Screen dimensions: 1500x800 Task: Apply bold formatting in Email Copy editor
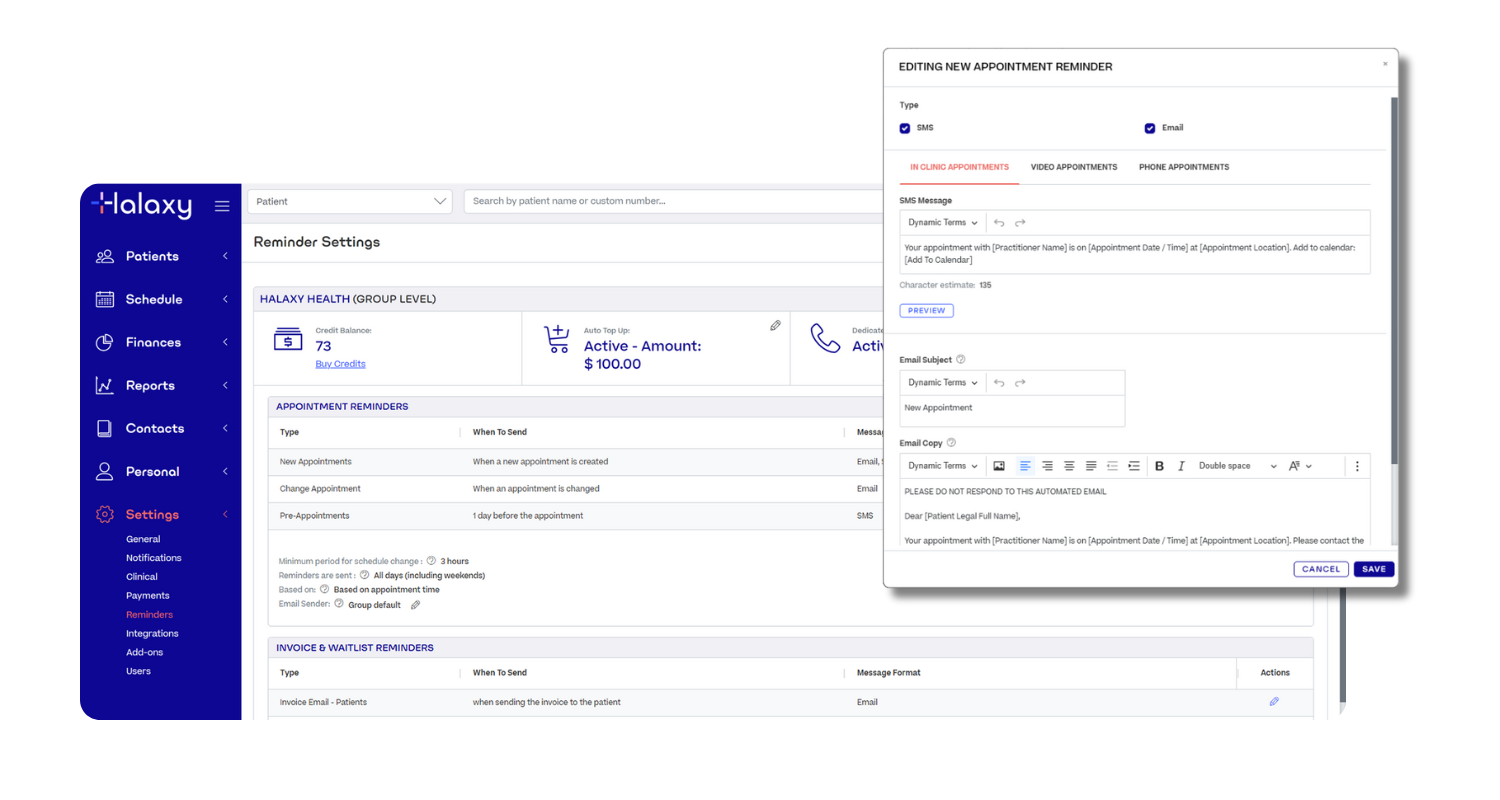pyautogui.click(x=1159, y=466)
